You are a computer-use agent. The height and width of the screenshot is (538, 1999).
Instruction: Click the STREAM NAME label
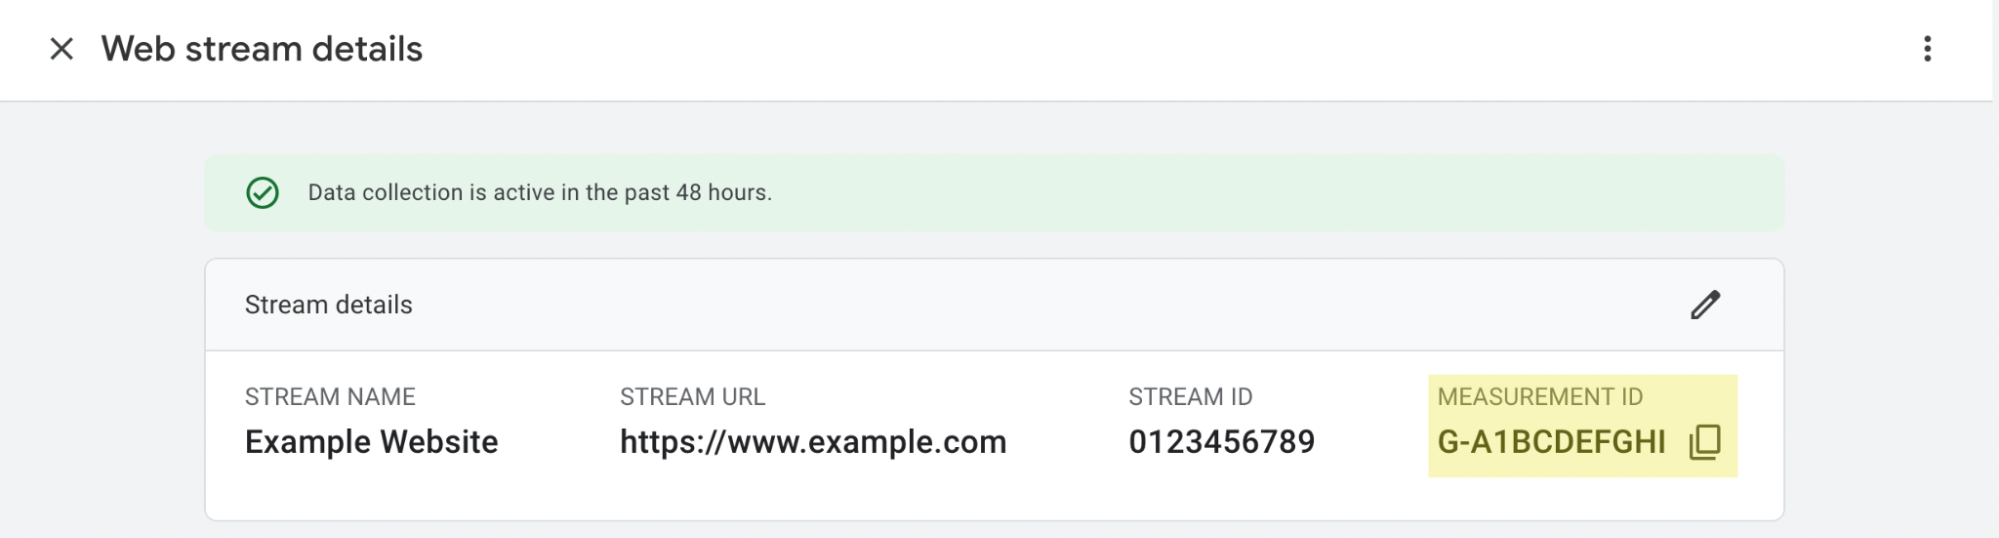coord(330,397)
